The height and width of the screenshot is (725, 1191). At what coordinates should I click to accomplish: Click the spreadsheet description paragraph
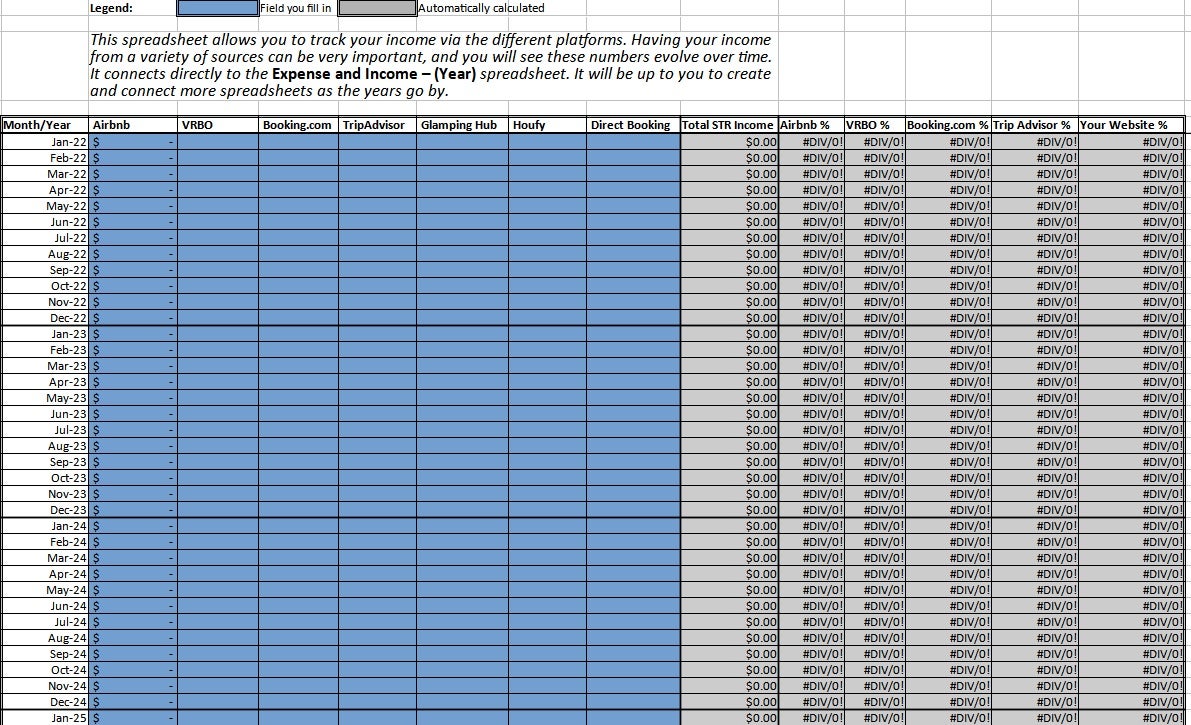click(431, 65)
